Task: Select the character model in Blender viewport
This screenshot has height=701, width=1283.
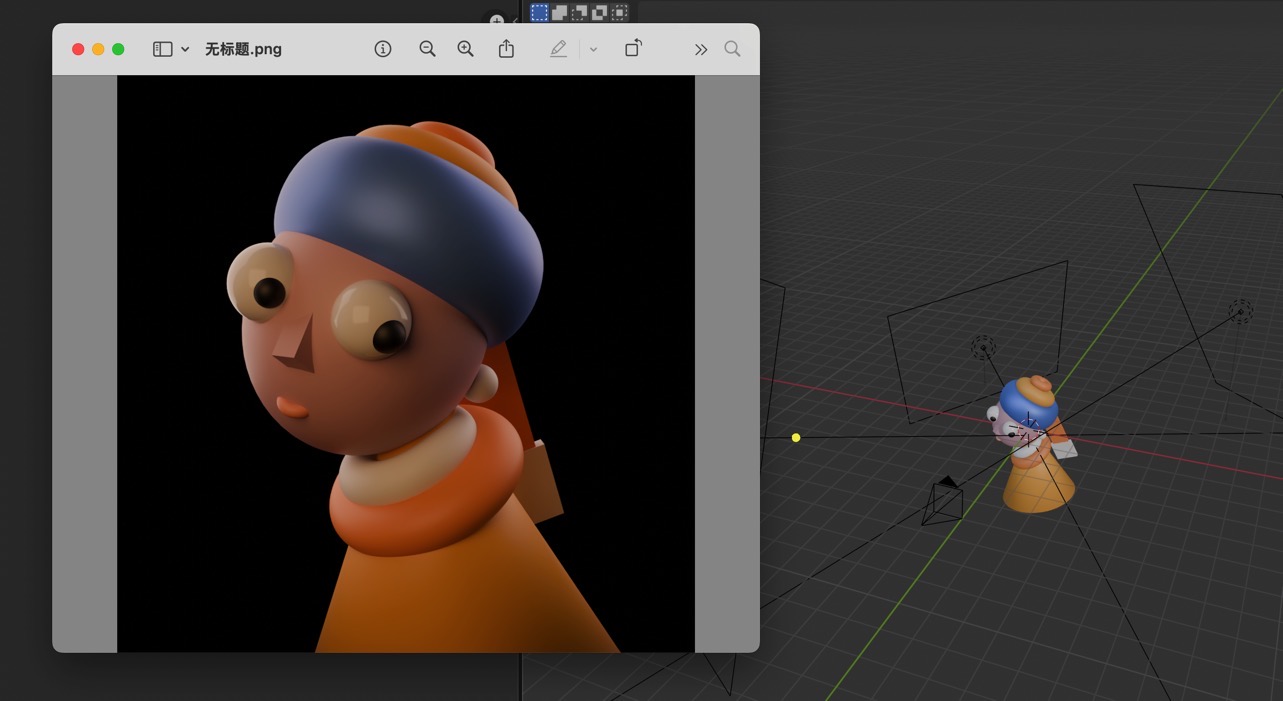Action: click(1030, 445)
